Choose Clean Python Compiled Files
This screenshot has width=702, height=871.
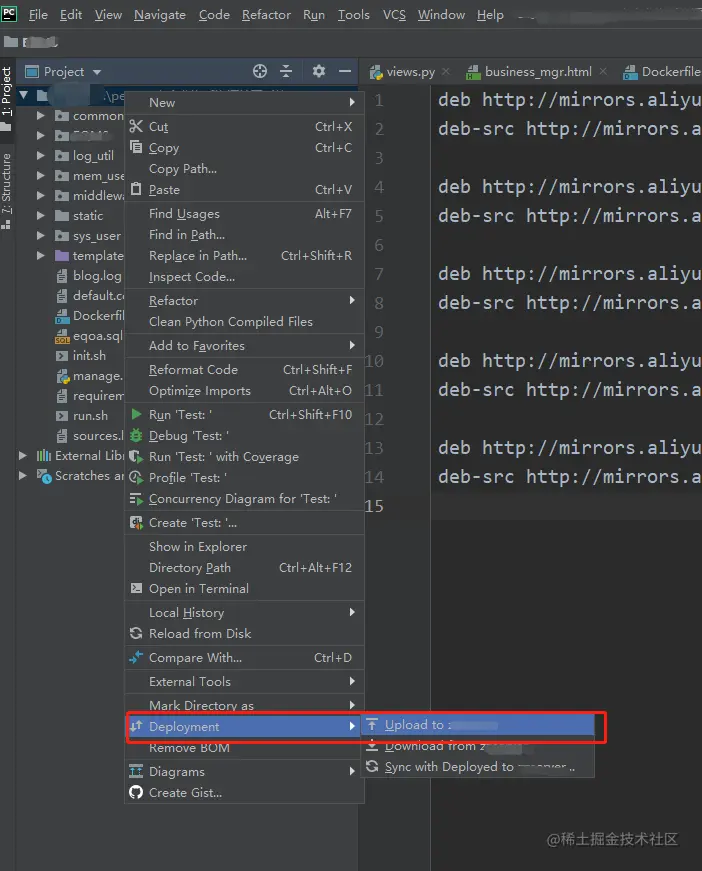coord(244,322)
